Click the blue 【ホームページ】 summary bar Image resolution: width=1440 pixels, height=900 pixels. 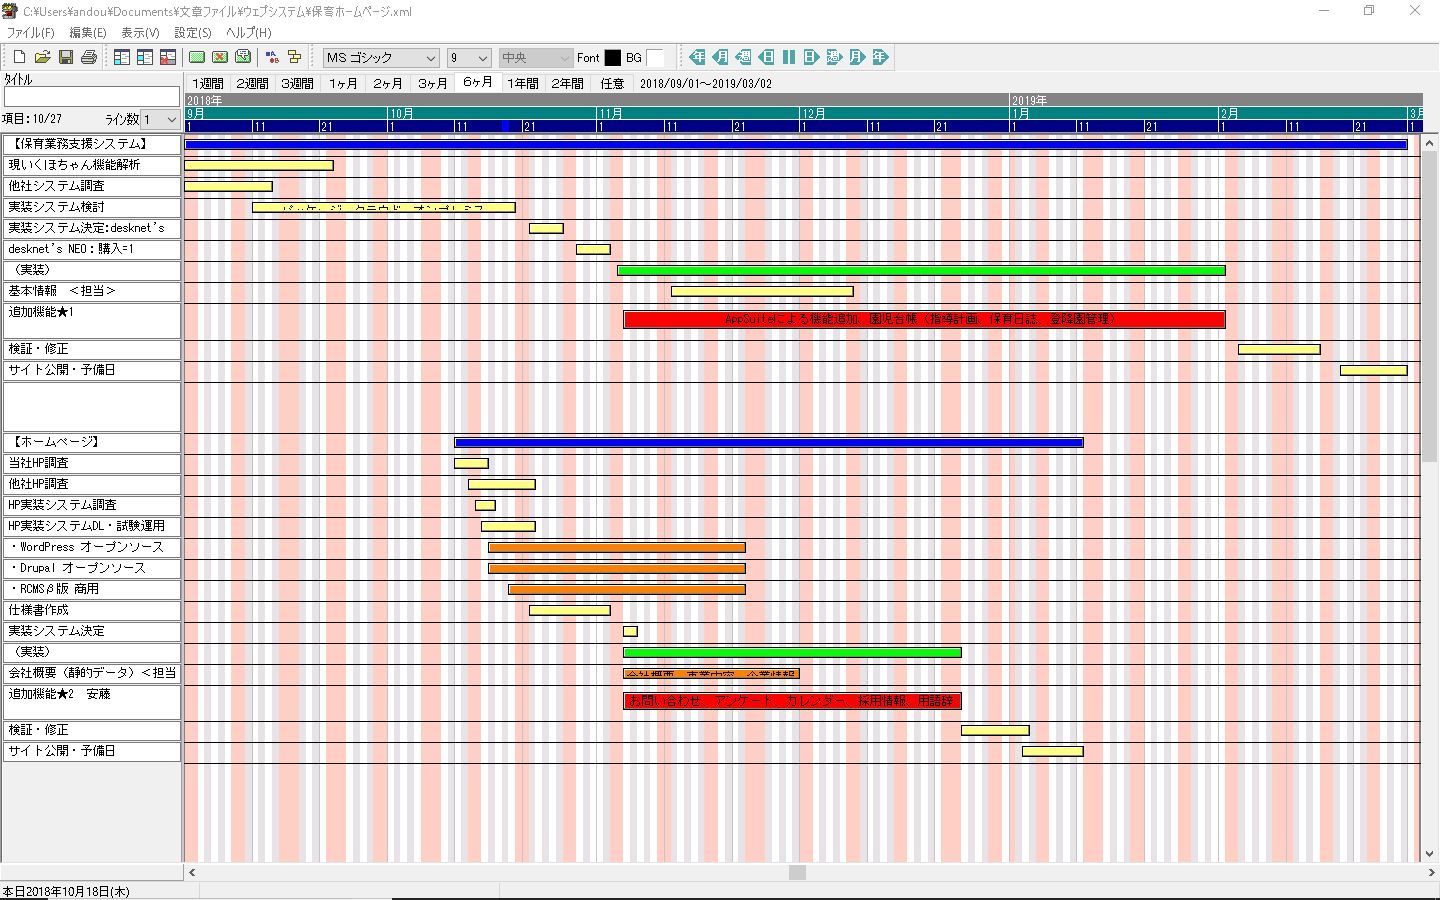(769, 442)
